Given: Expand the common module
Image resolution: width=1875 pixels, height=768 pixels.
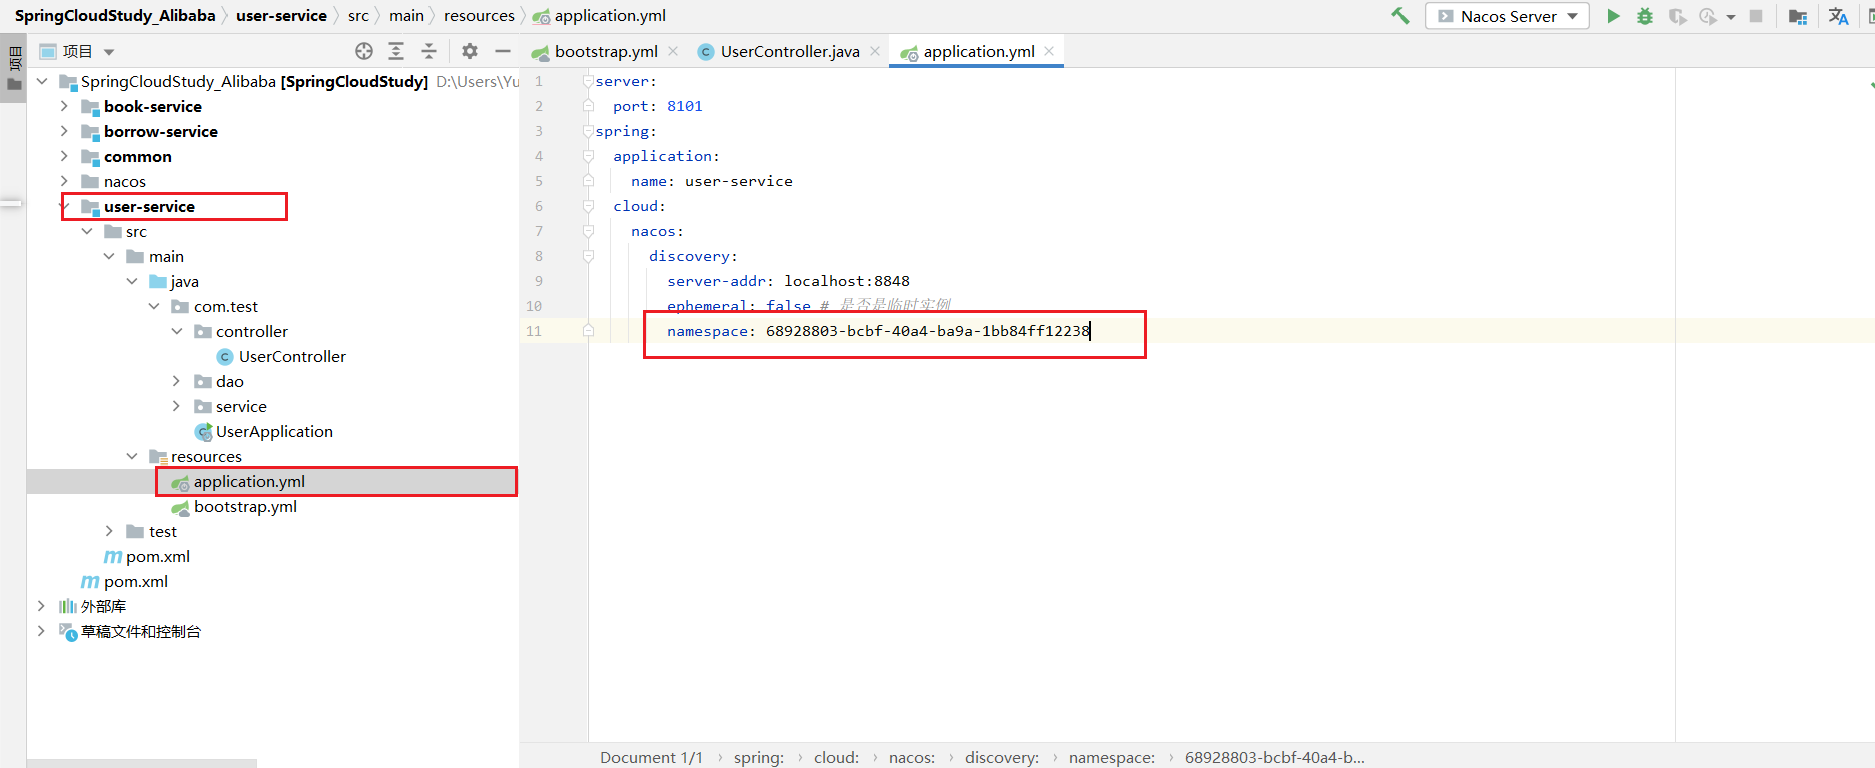Looking at the screenshot, I should [x=64, y=156].
